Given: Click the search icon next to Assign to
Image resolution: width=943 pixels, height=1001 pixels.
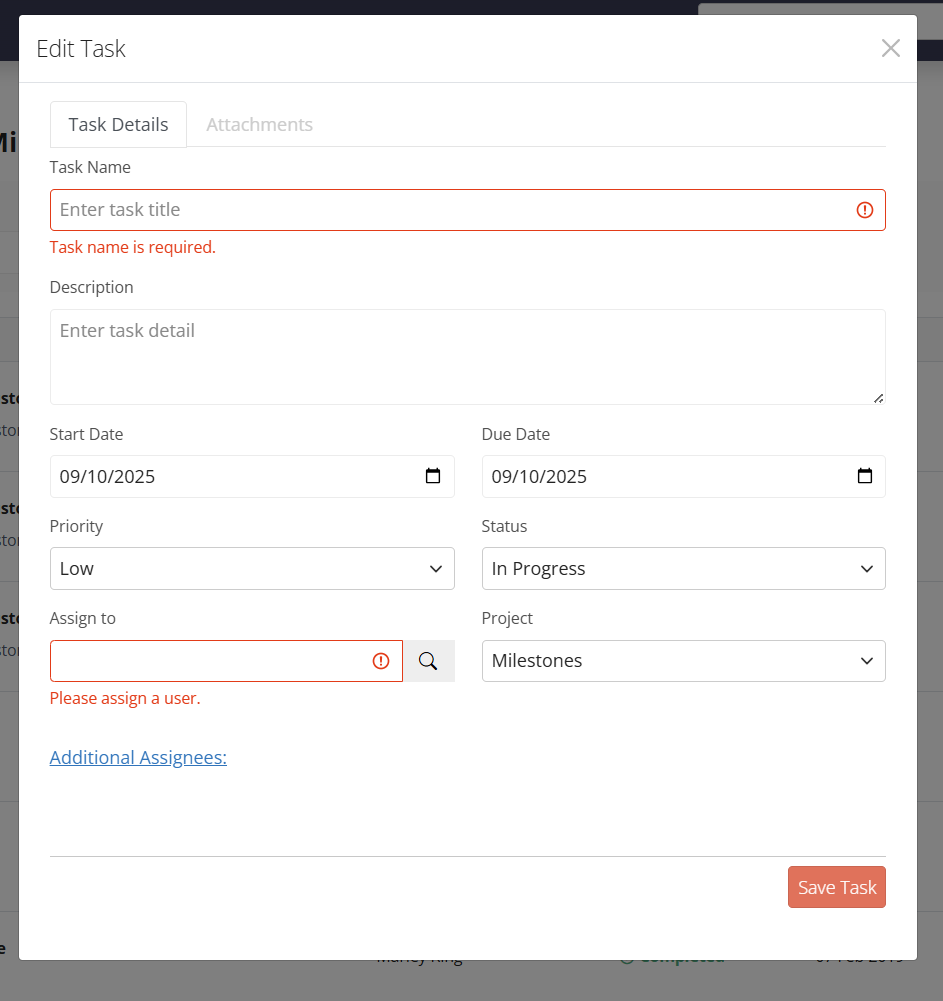Looking at the screenshot, I should [x=429, y=661].
